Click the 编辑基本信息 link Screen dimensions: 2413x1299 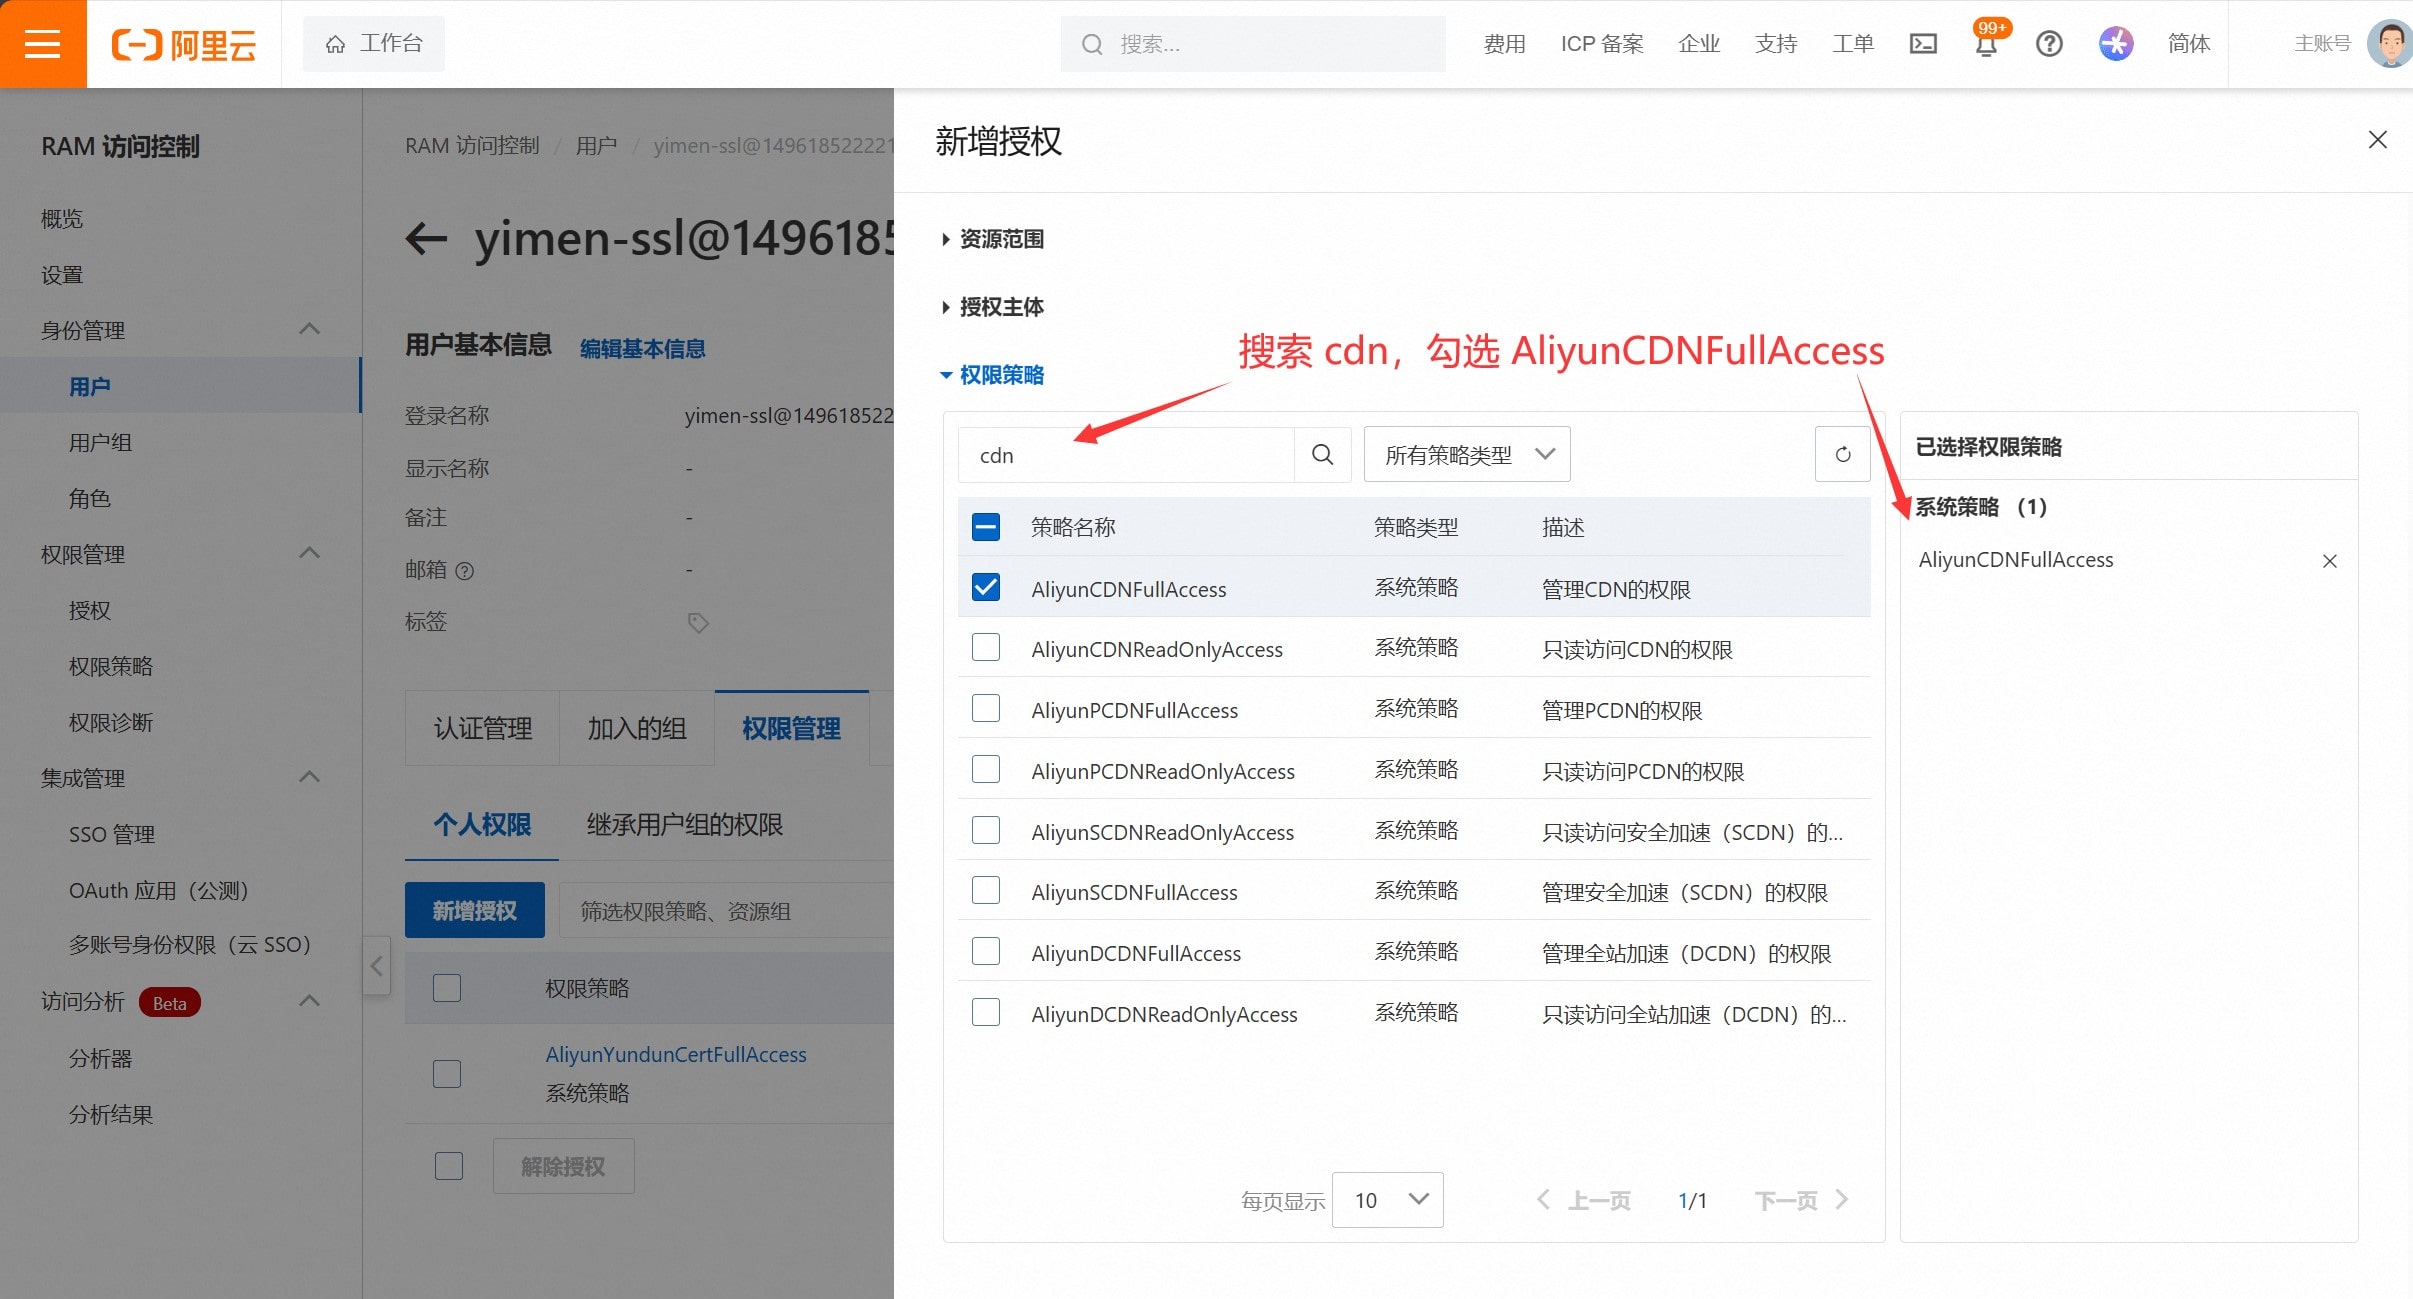642,348
